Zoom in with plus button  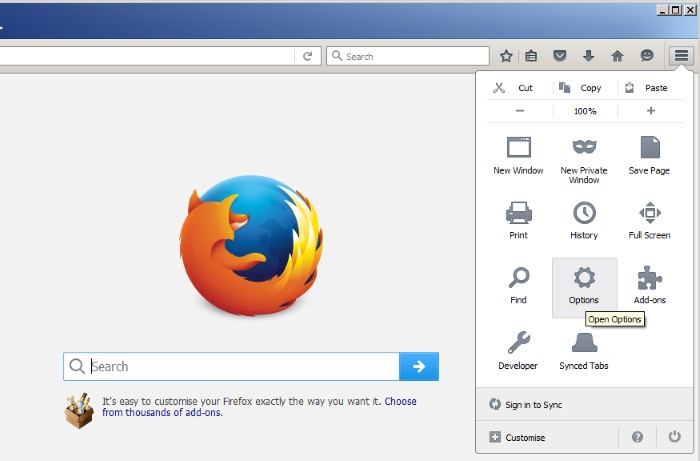[x=651, y=111]
